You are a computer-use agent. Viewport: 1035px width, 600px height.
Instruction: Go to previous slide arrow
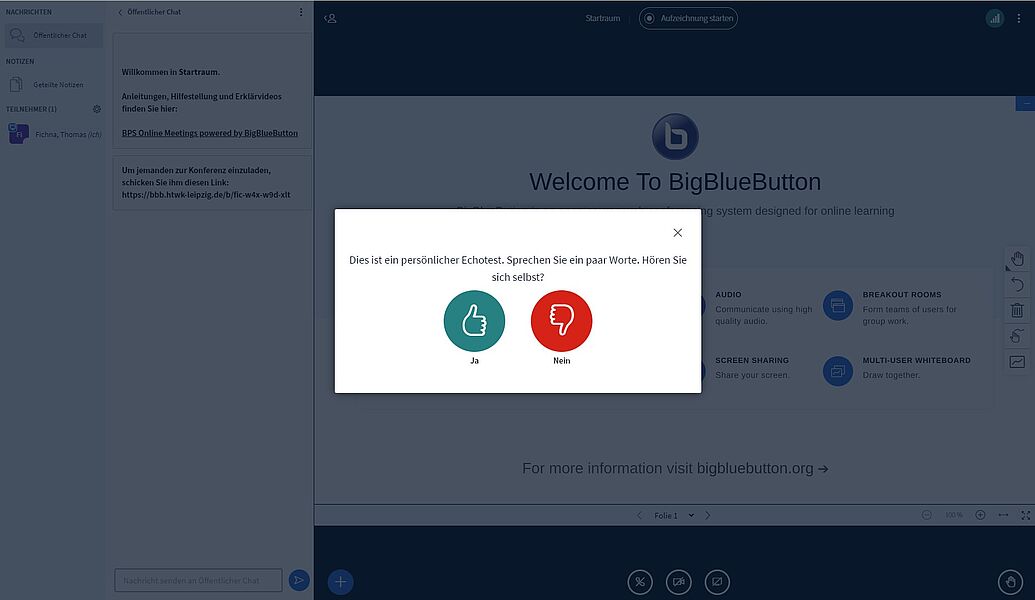[x=639, y=516]
